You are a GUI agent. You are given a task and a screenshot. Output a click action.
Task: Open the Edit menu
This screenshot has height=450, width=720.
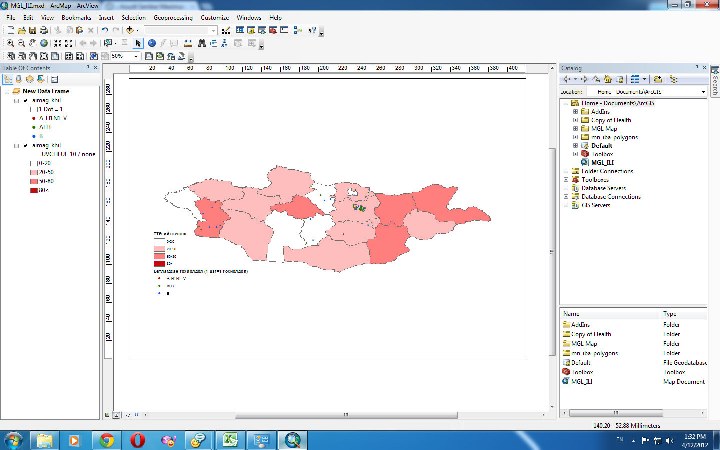(x=28, y=17)
